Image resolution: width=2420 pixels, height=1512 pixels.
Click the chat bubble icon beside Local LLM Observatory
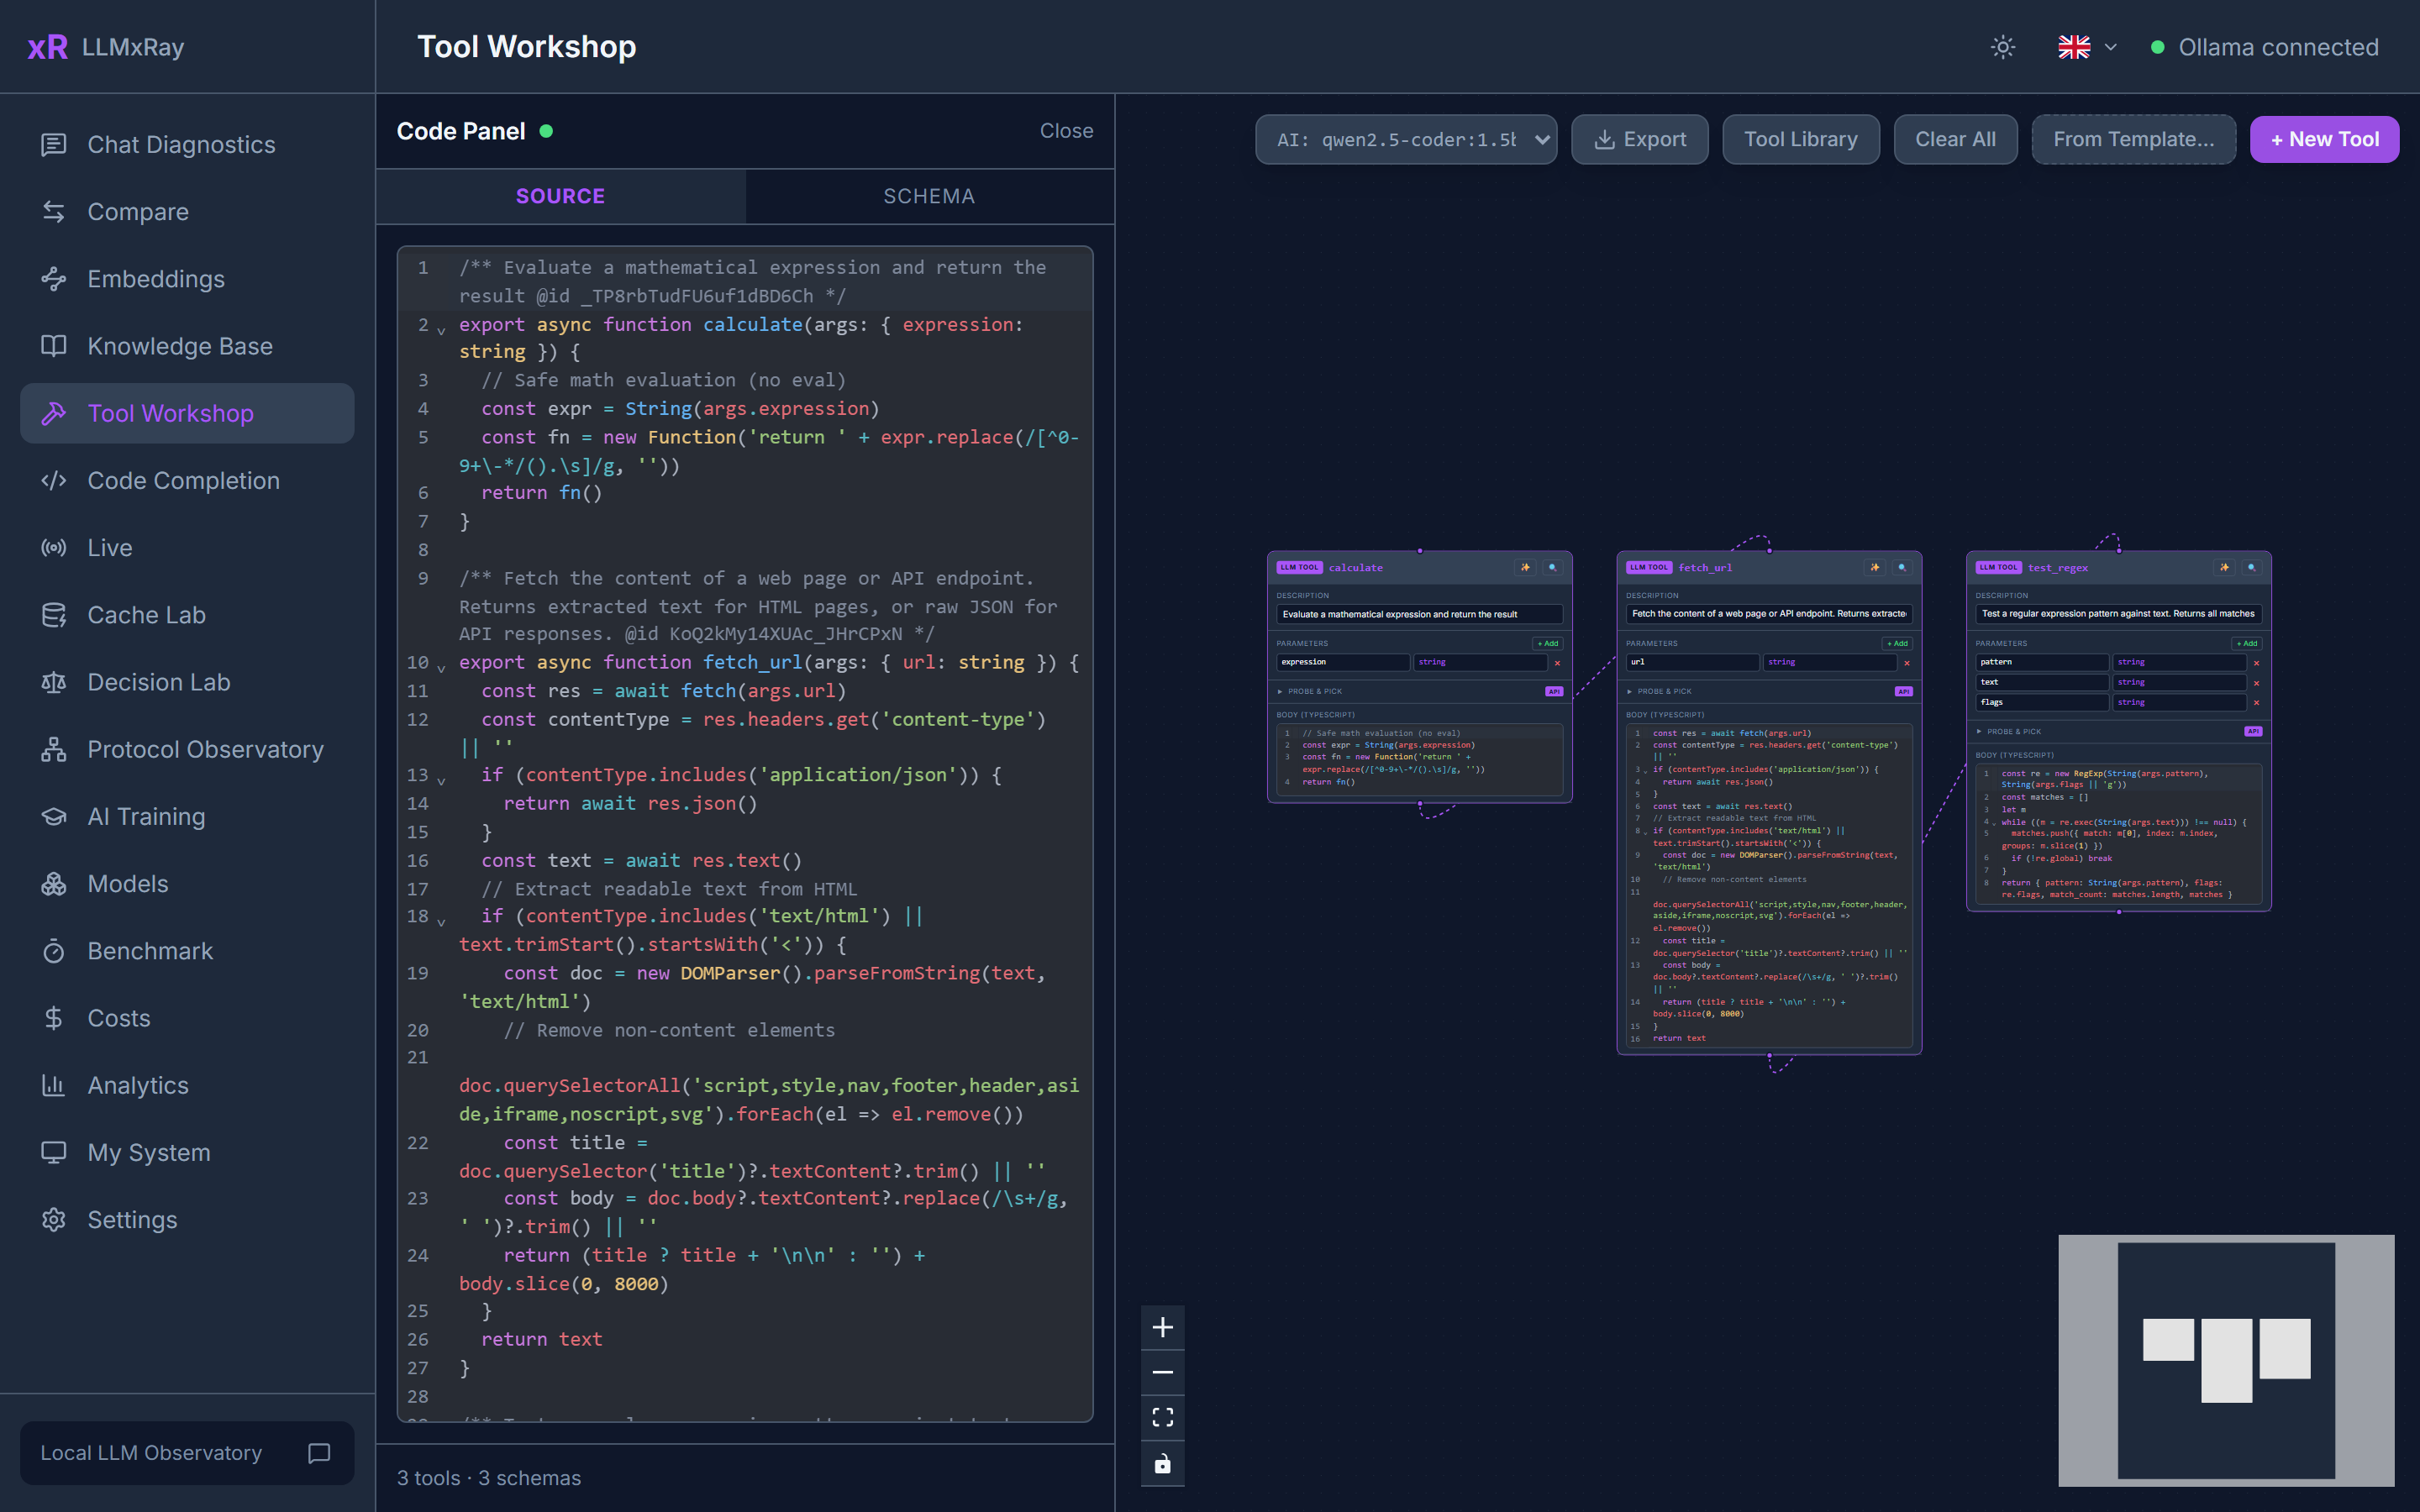(x=319, y=1453)
